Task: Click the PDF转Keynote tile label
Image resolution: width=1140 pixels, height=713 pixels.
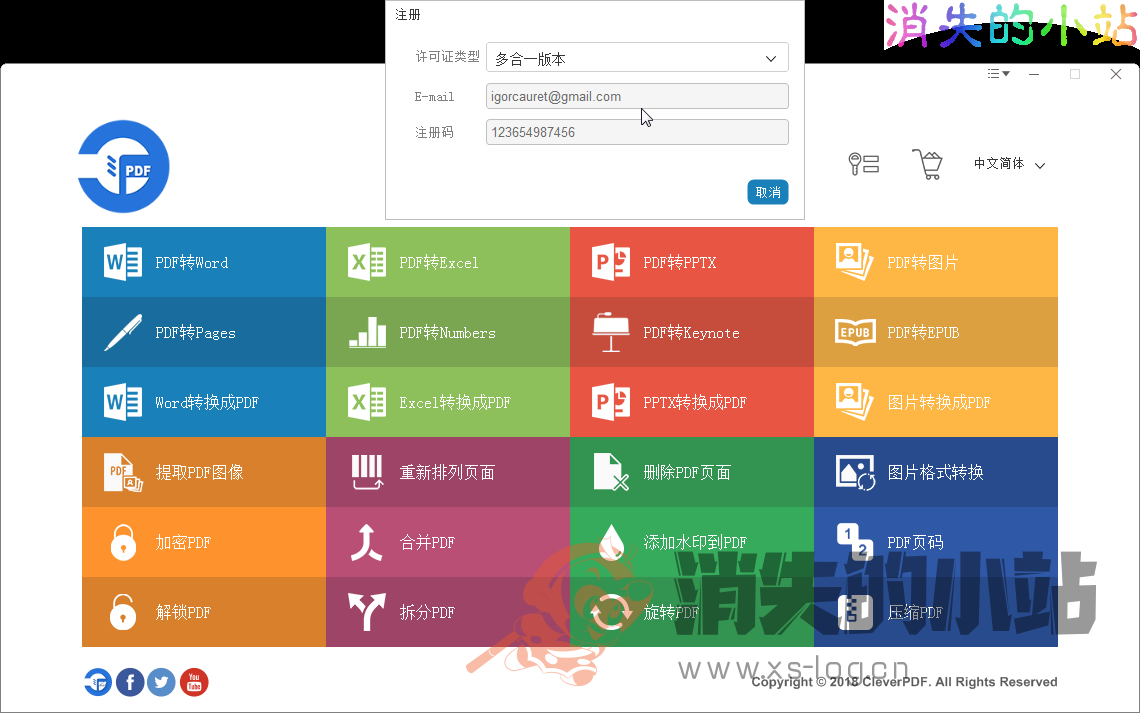Action: coord(691,333)
